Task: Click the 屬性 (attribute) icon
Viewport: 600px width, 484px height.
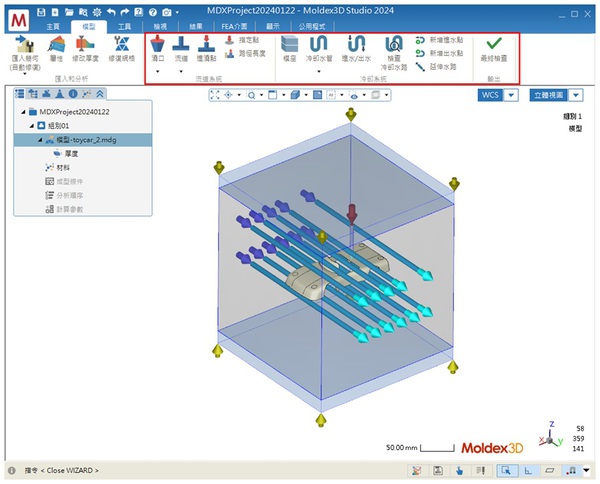Action: pos(57,45)
